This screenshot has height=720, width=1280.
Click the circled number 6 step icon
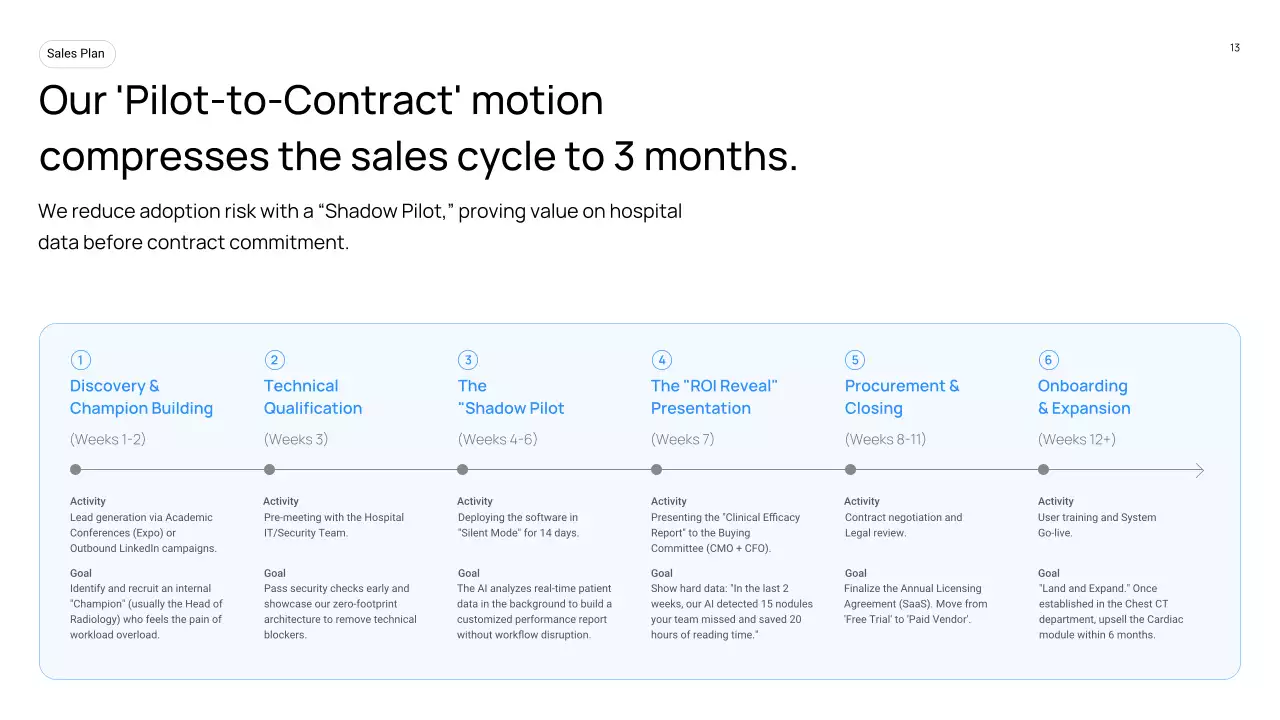click(1048, 360)
